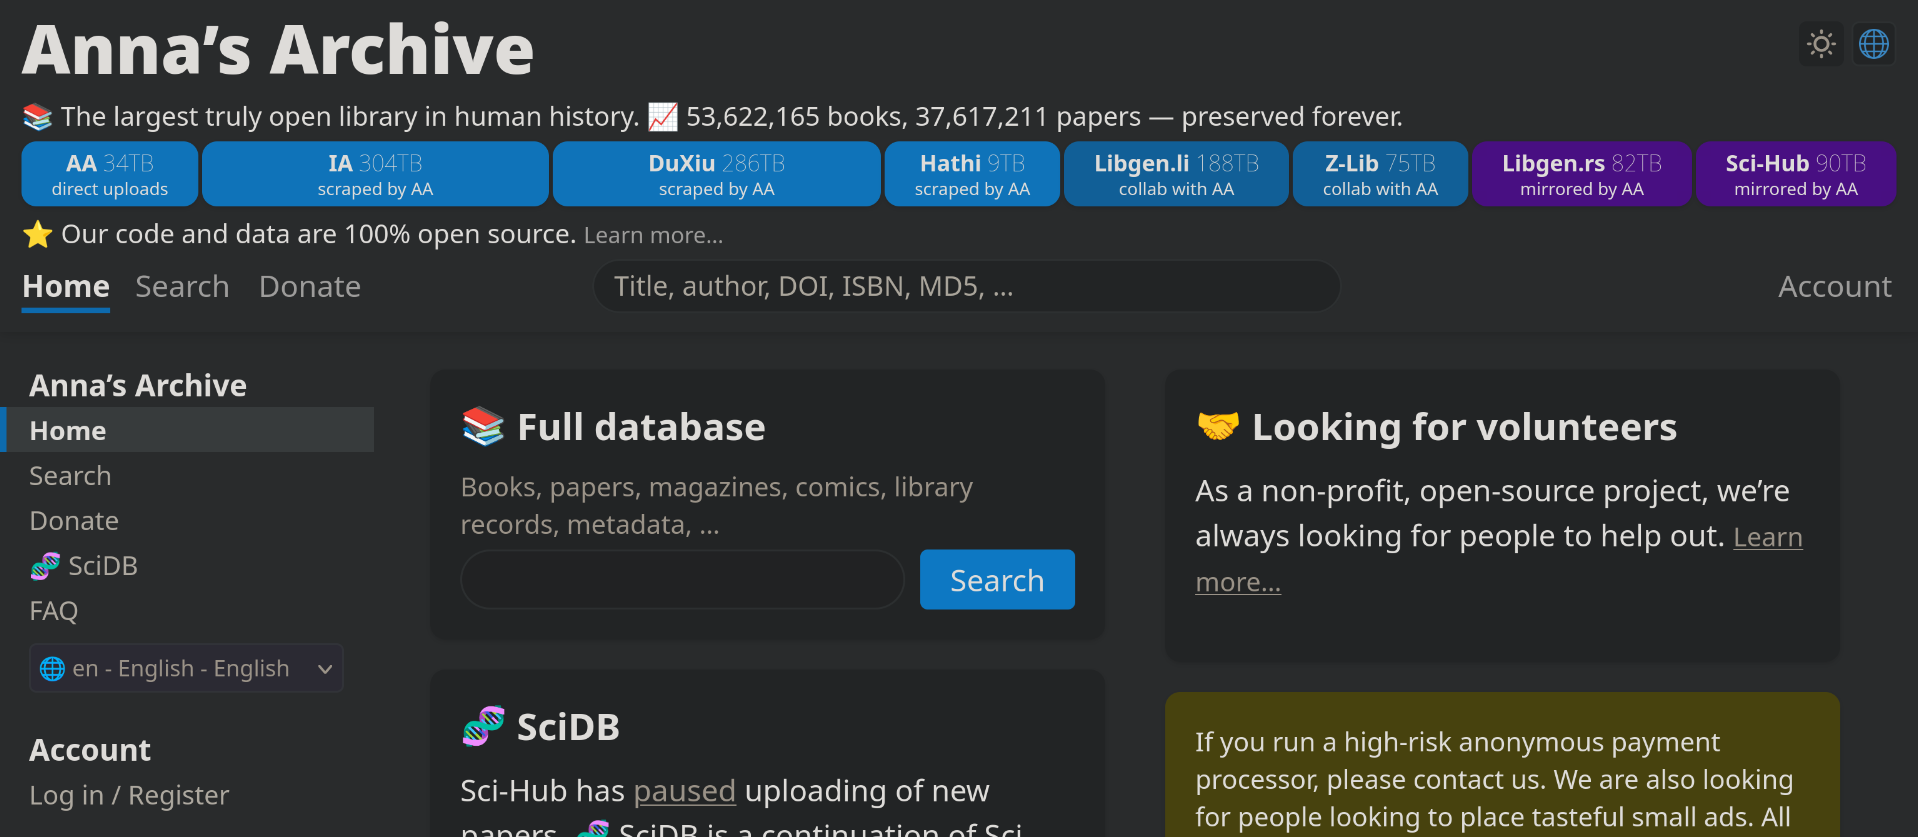Click the Libgen.rs 82TB mirrored badge
Viewport: 1918px width, 837px height.
1582,174
